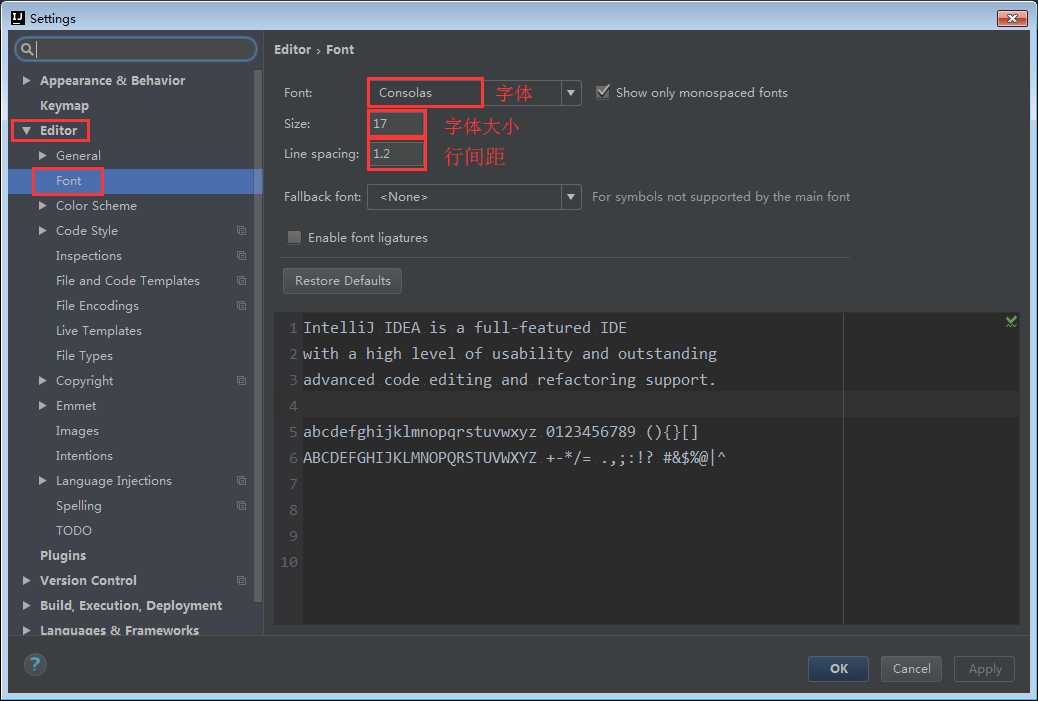
Task: Open File Types settings
Action: pyautogui.click(x=84, y=355)
